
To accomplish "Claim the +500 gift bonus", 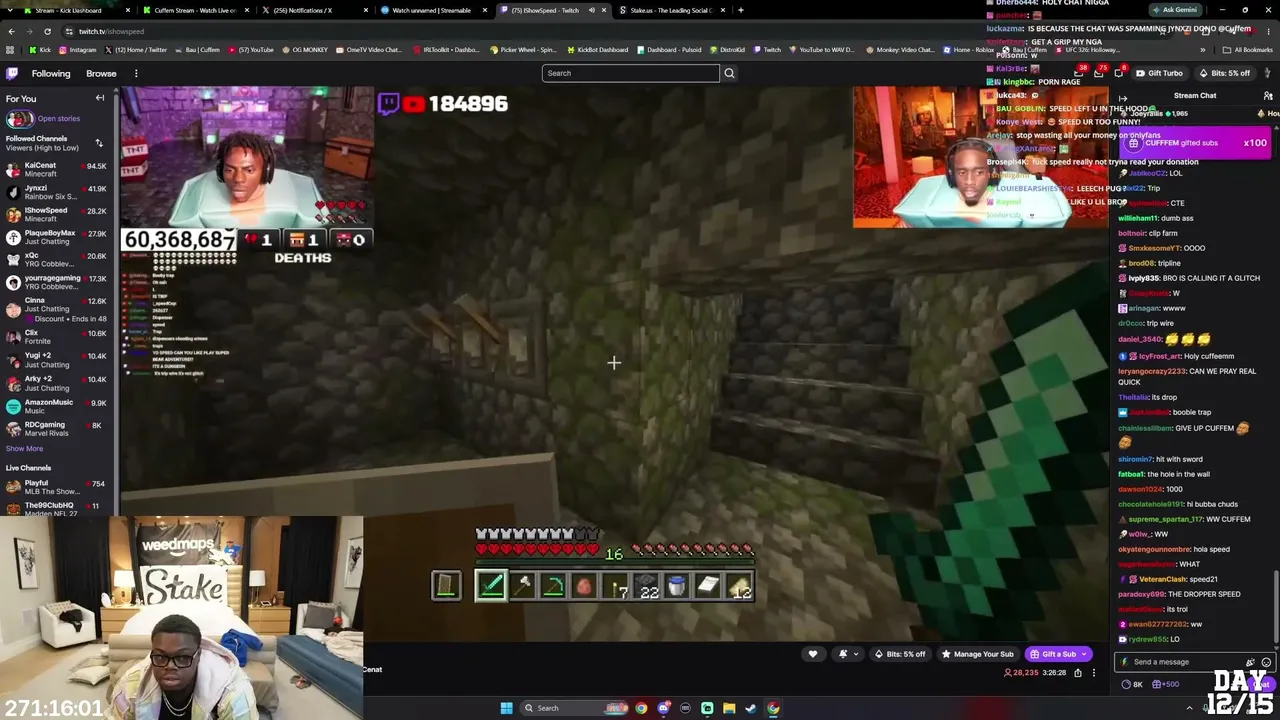I will pos(1166,684).
